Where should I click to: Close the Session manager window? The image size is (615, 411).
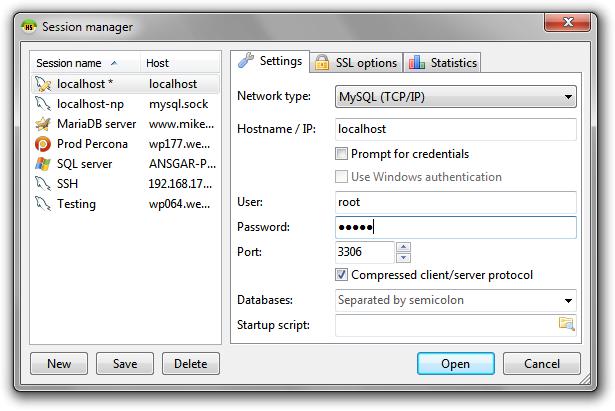click(567, 22)
